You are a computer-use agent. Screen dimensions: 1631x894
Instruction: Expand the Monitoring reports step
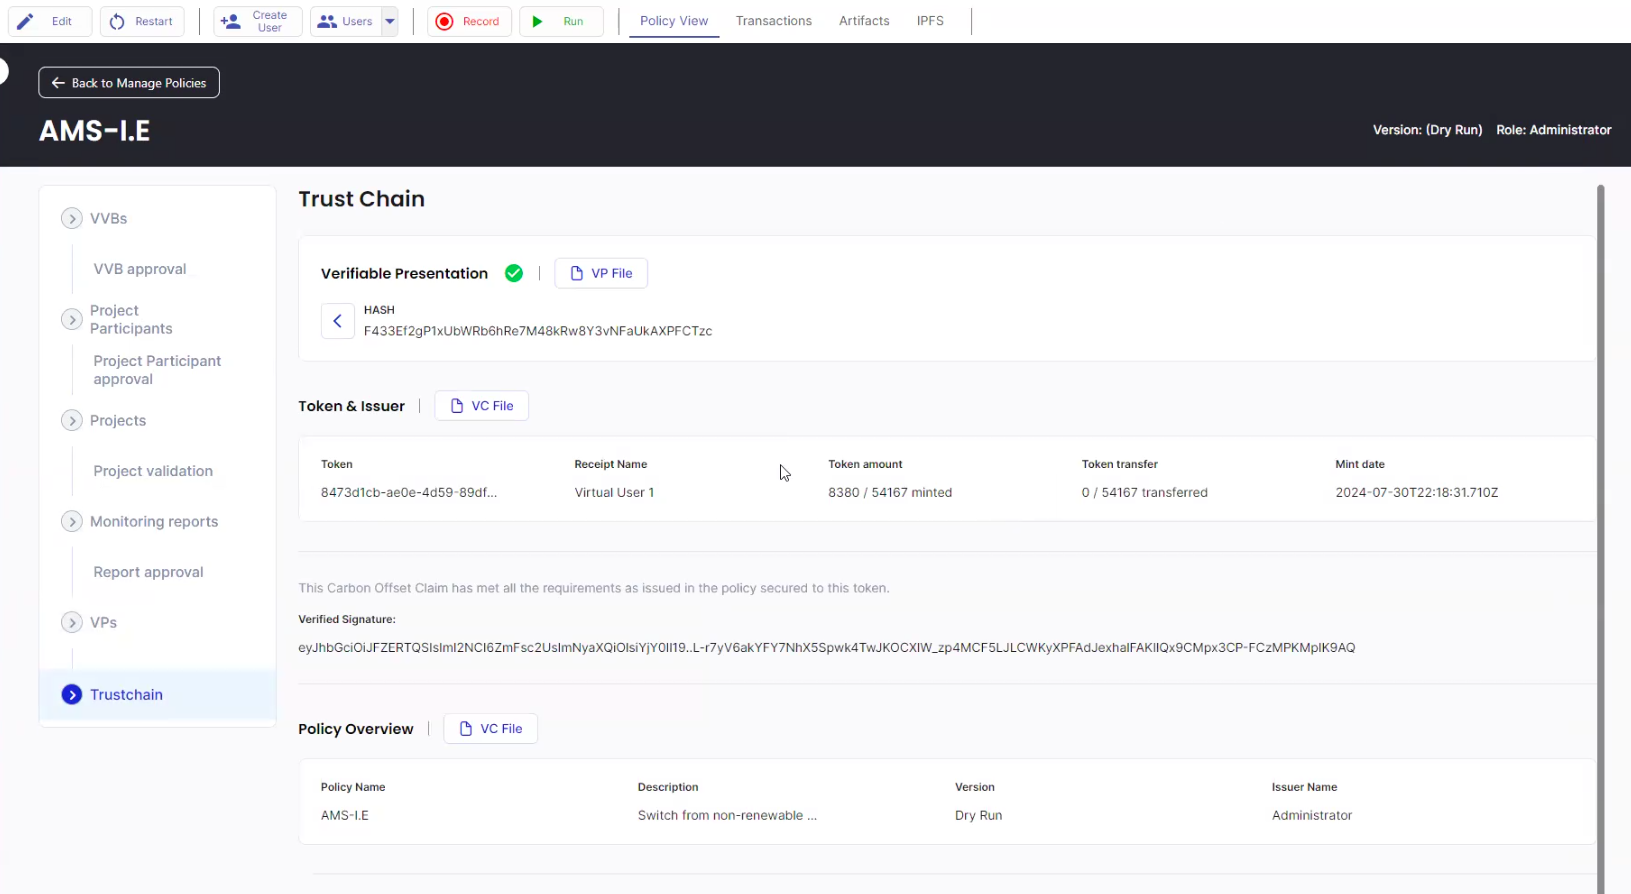[72, 521]
